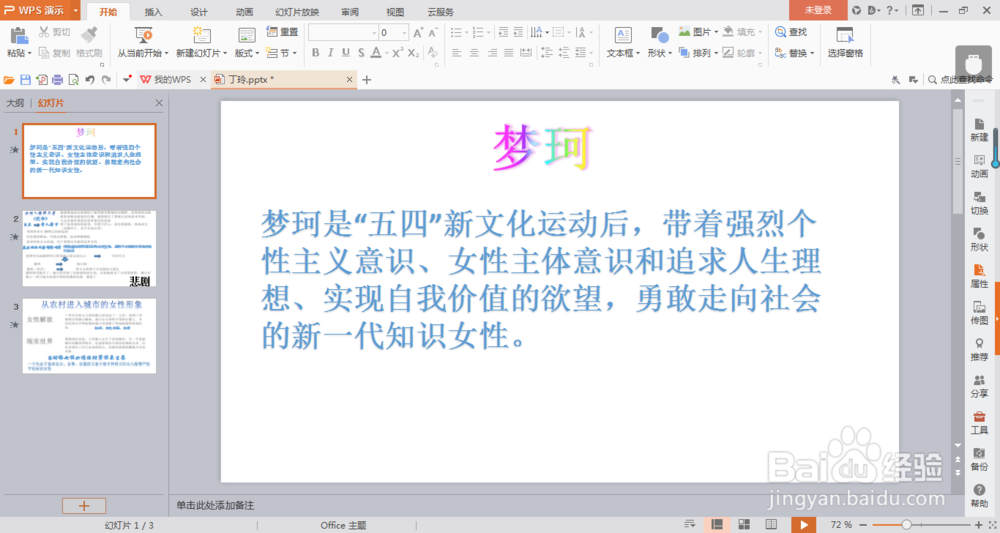Open the font size dropdown
Viewport: 1000px width, 533px height.
point(404,33)
